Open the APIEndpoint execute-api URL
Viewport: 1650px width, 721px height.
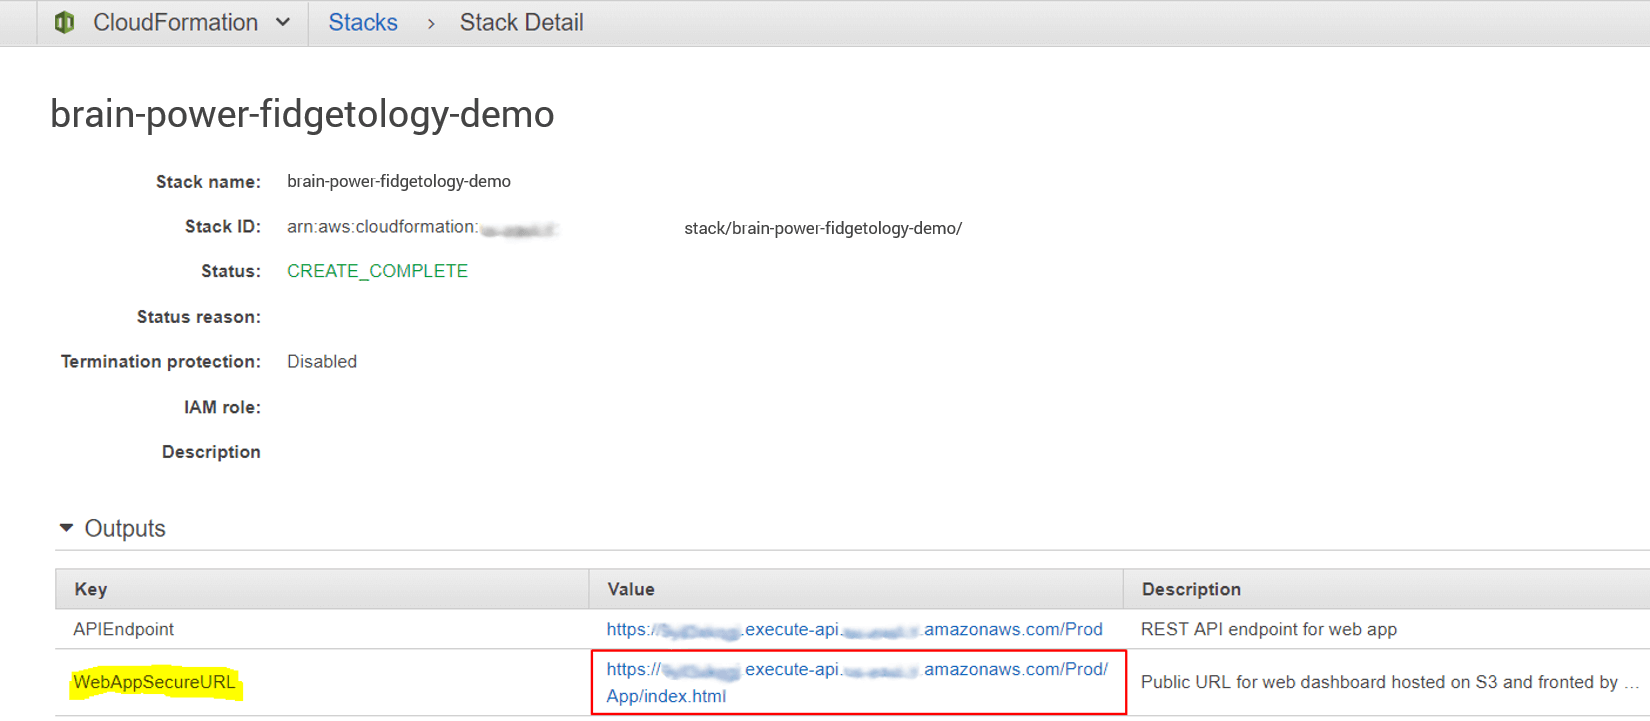(854, 629)
